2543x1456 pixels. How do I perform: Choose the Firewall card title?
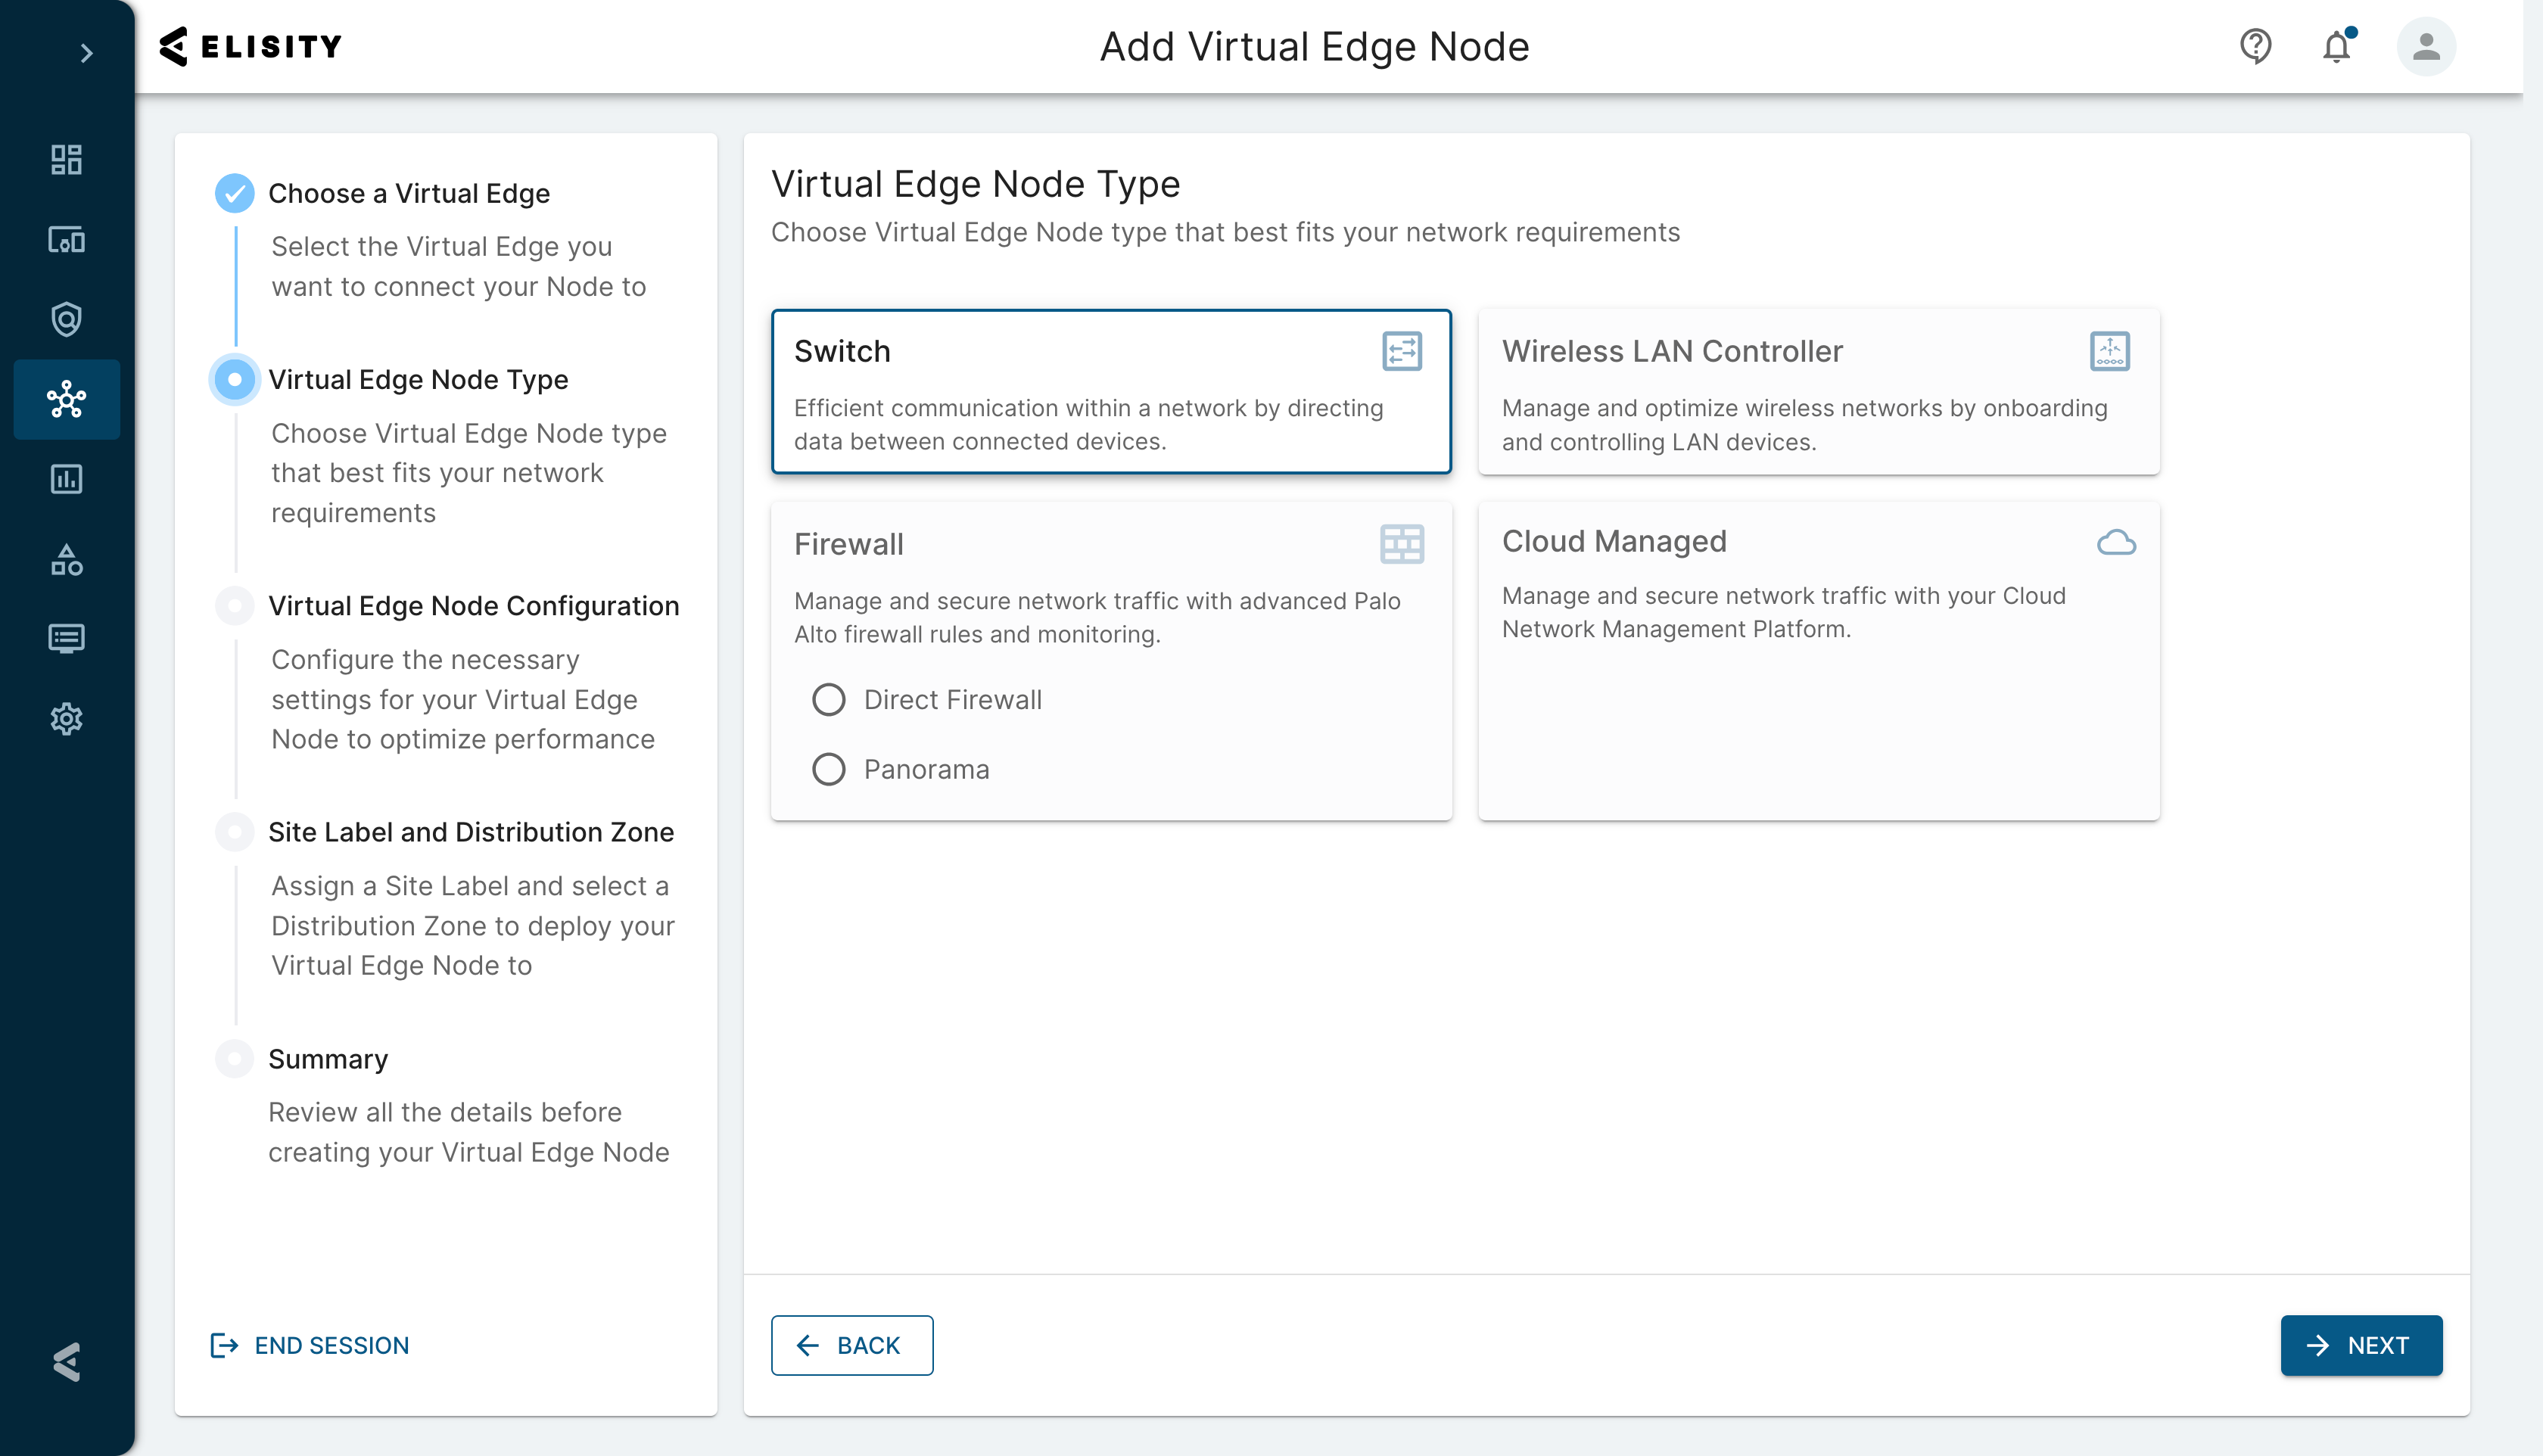coord(849,544)
